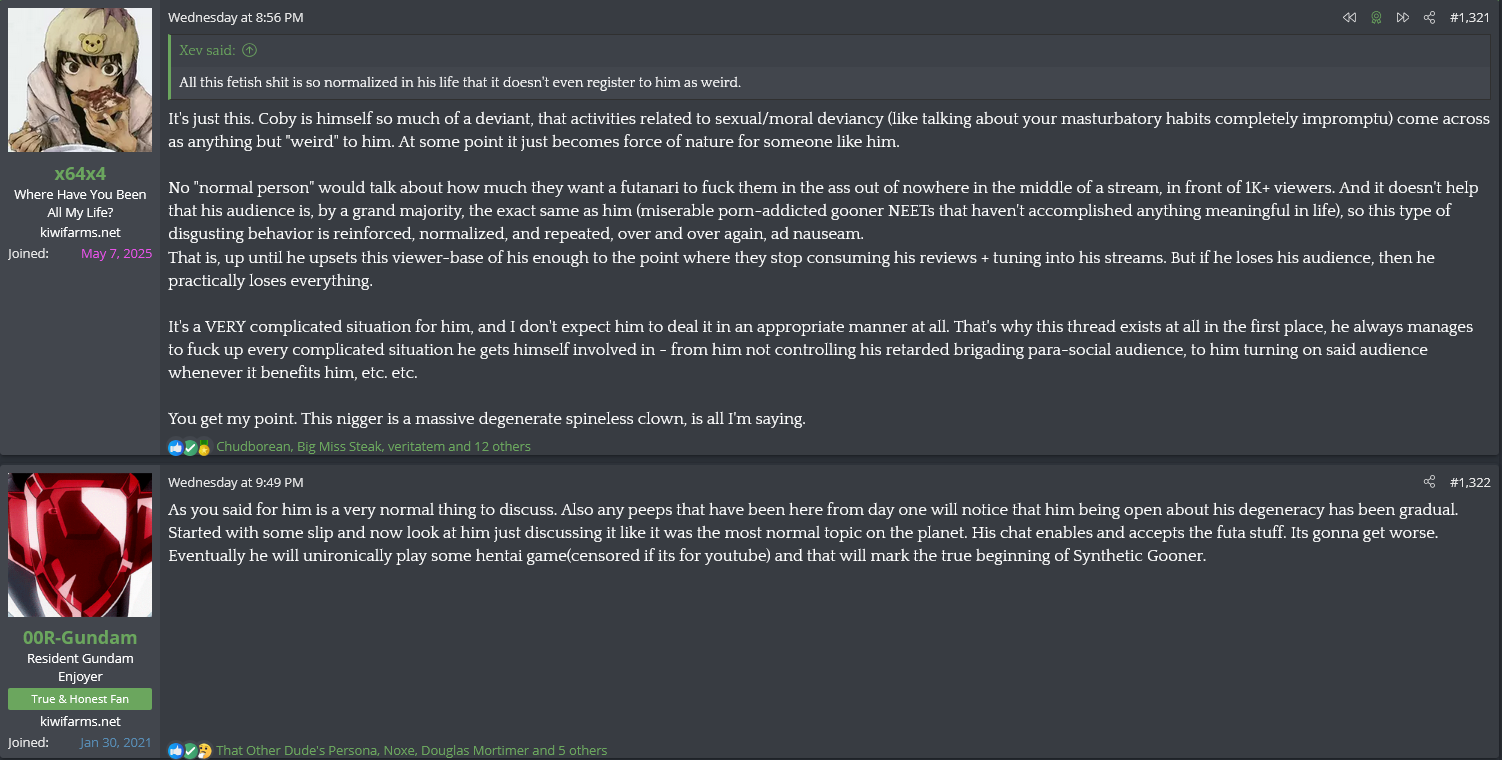
Task: View x64x4's avatar image
Action: click(80, 80)
